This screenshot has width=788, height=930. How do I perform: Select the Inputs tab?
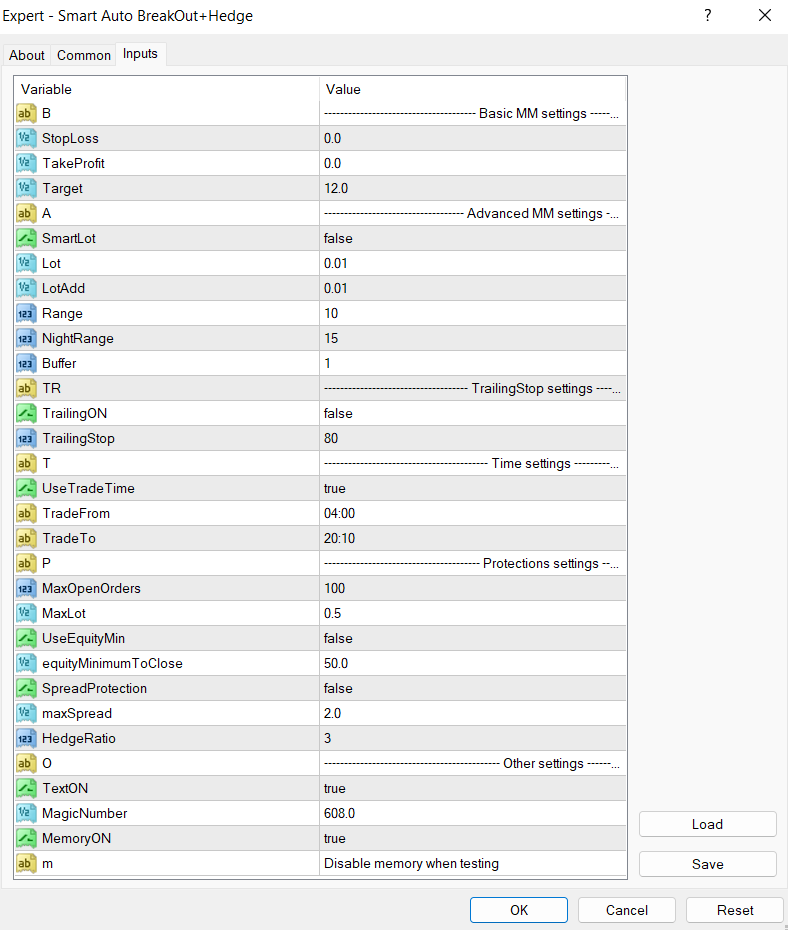click(141, 53)
